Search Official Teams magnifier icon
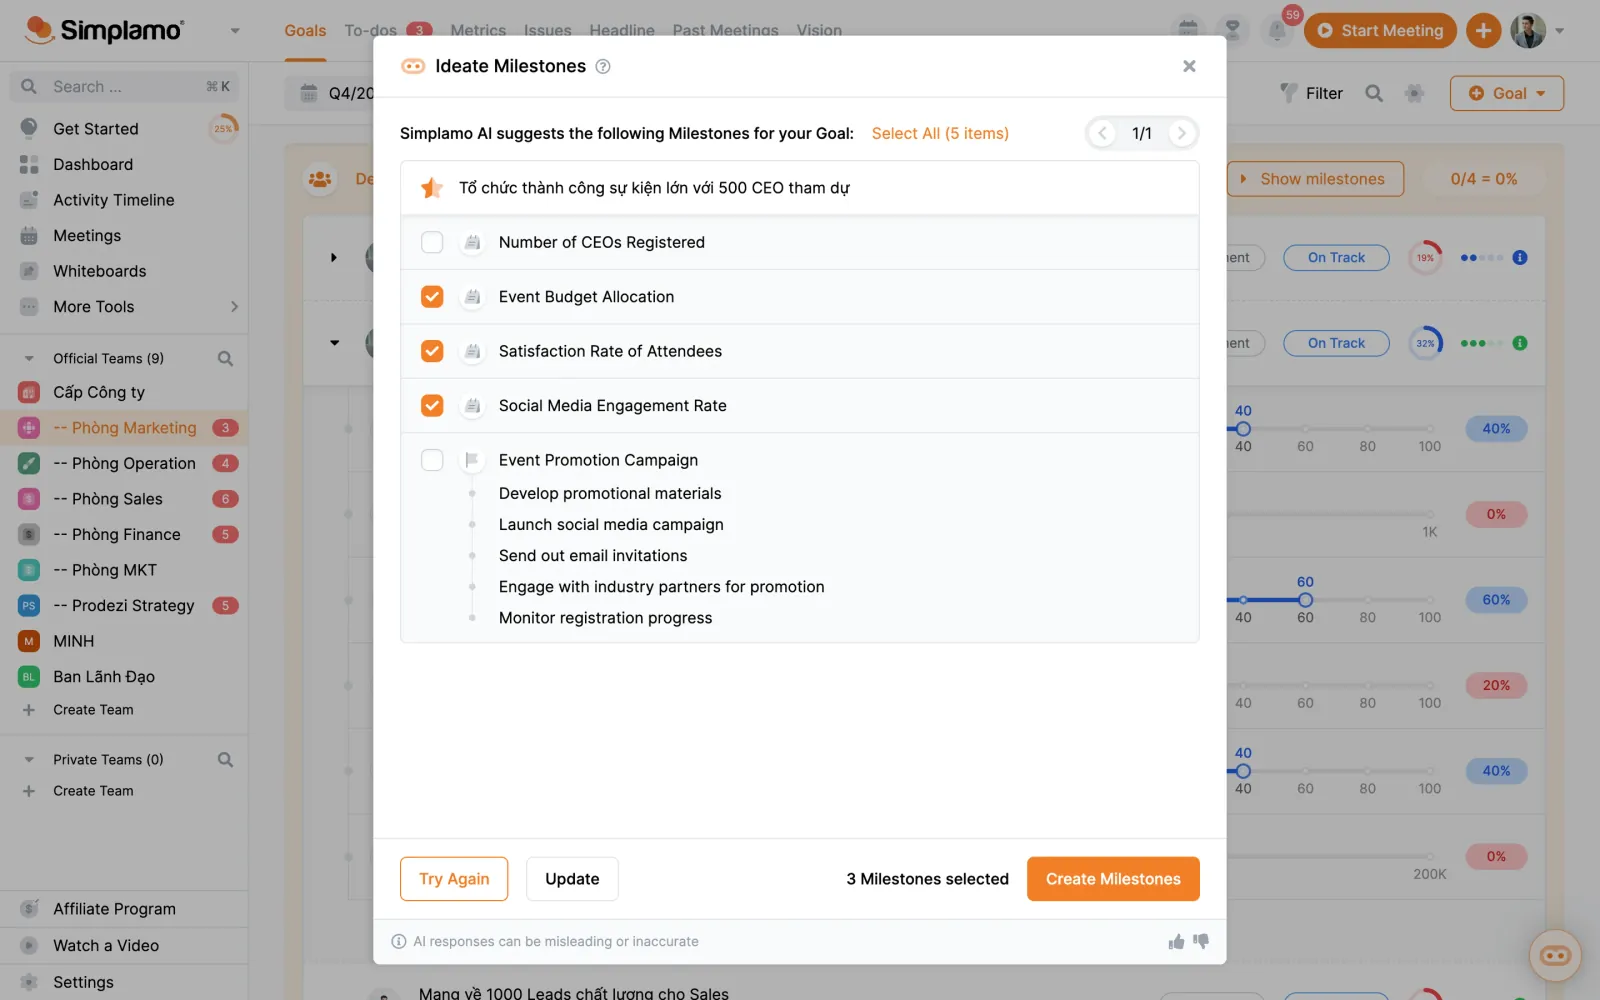 [x=225, y=358]
